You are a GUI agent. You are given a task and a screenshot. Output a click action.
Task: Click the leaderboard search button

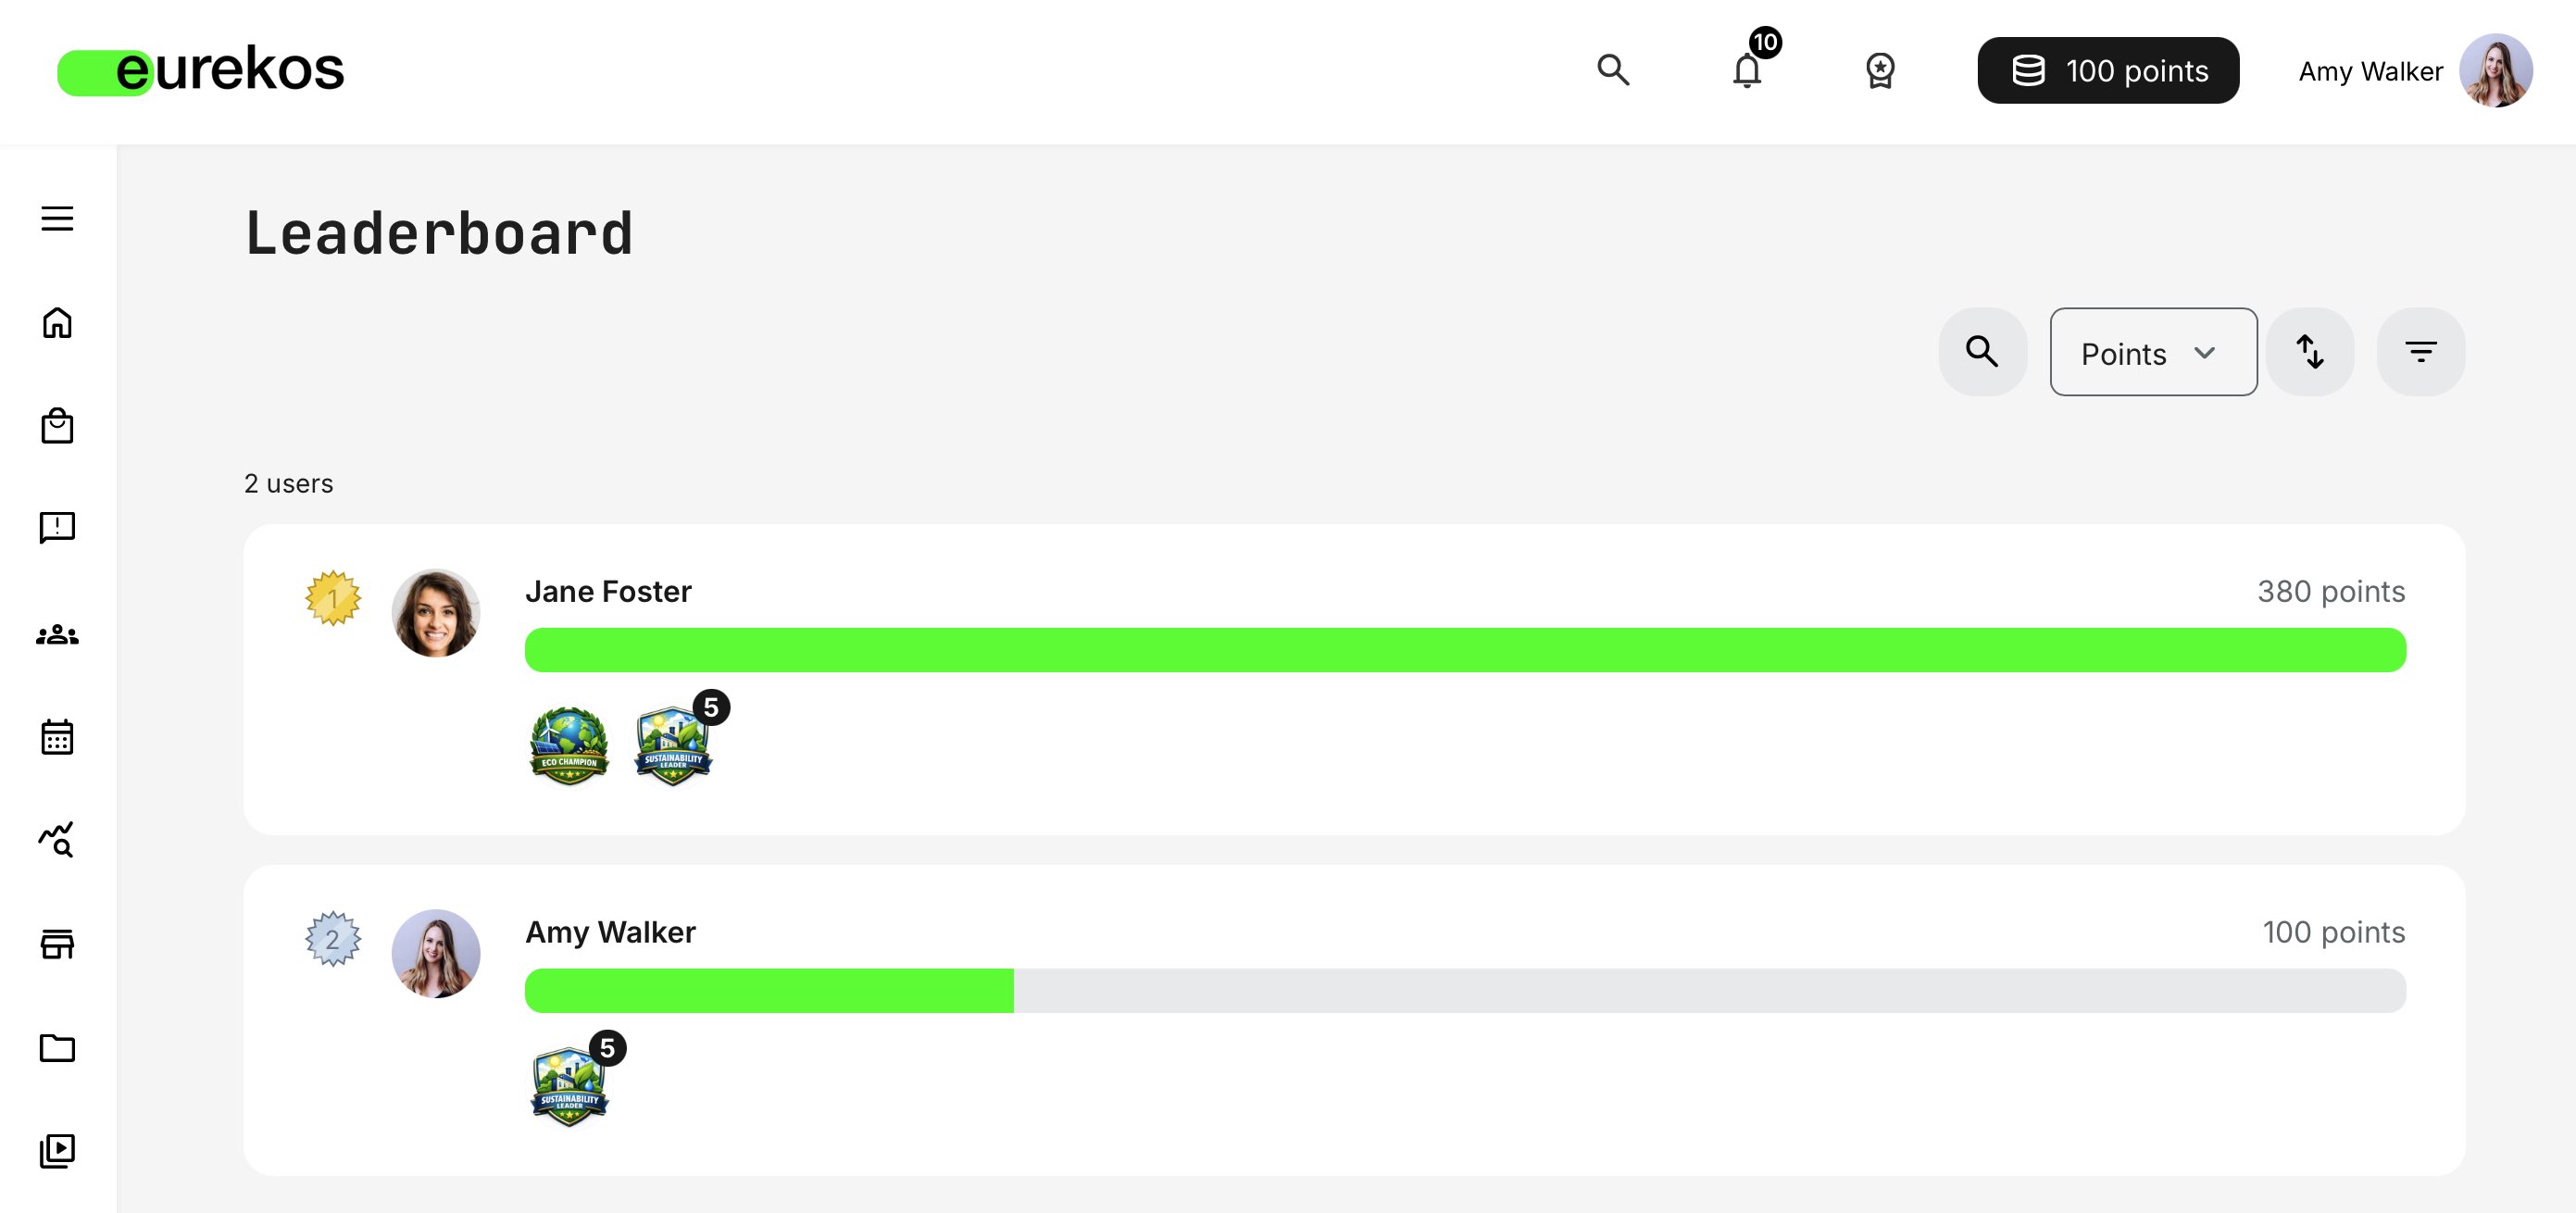click(1982, 352)
